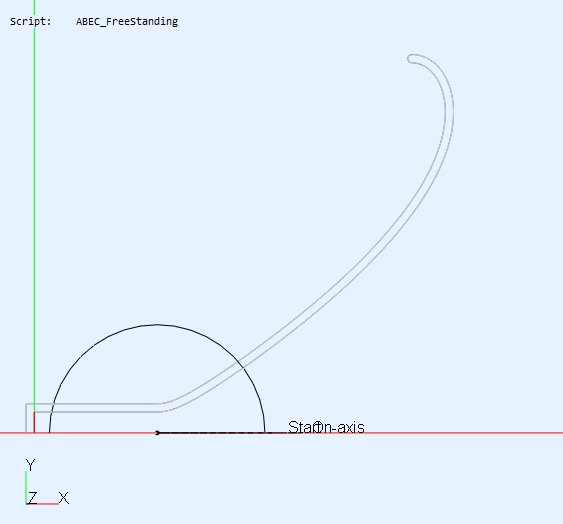
Task: Click the ABEC_FreeStanding script name
Action: pyautogui.click(x=127, y=22)
